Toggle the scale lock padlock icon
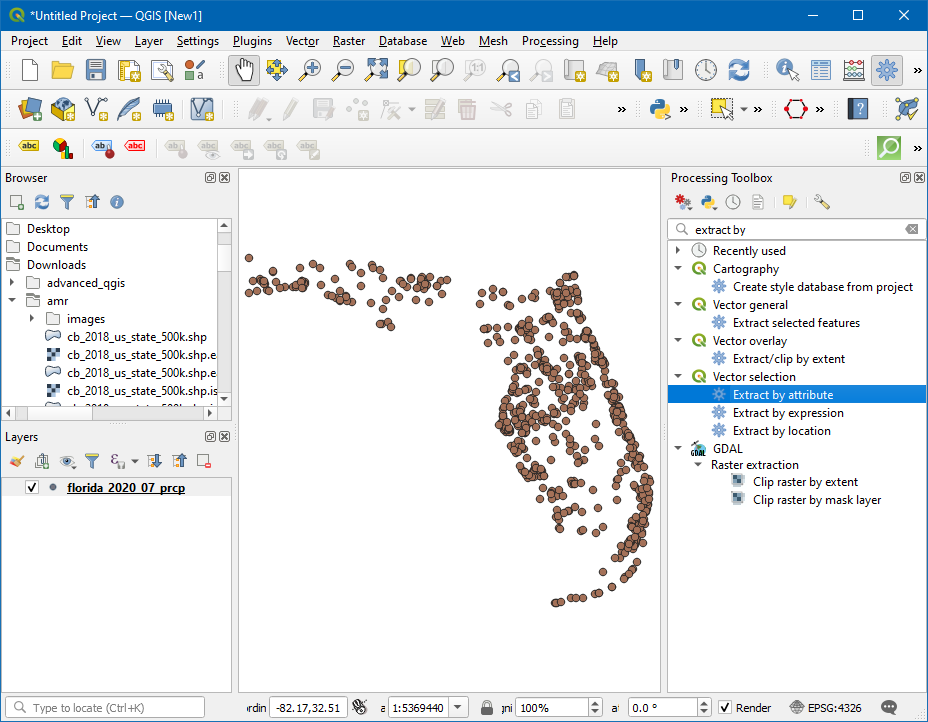928x722 pixels. coord(487,708)
